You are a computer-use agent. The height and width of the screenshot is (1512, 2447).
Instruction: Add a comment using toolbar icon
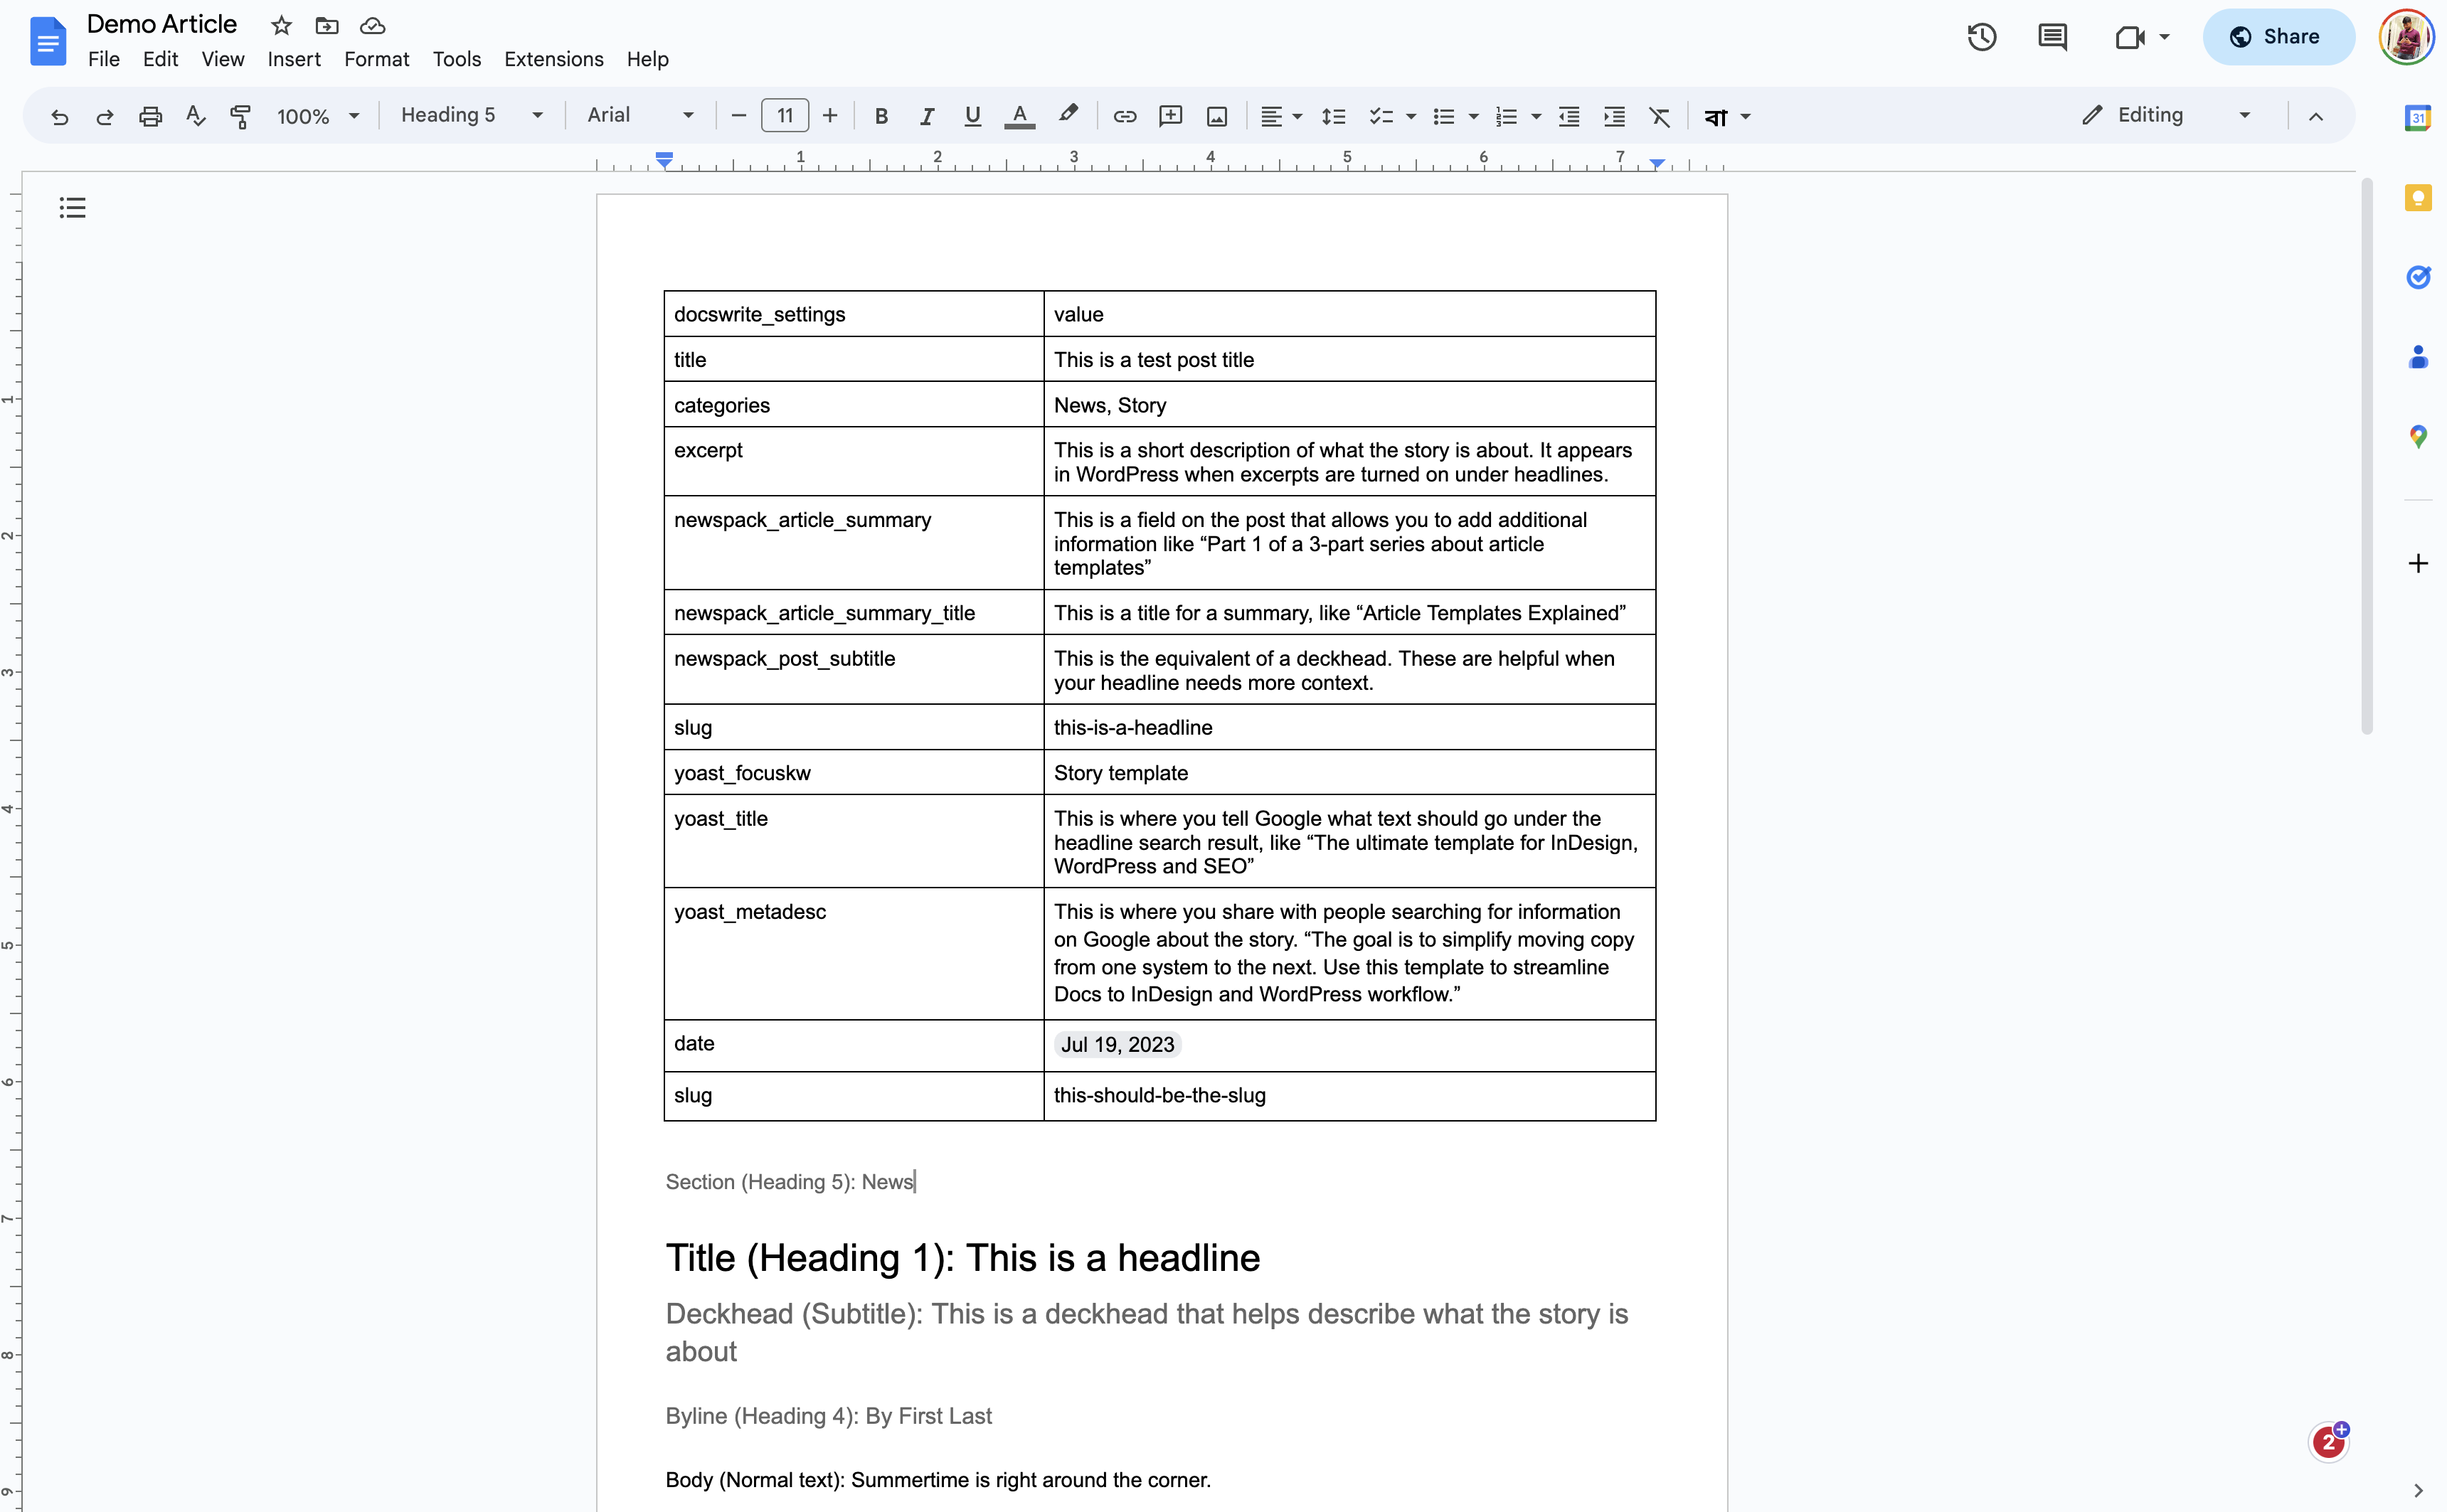coord(1170,115)
